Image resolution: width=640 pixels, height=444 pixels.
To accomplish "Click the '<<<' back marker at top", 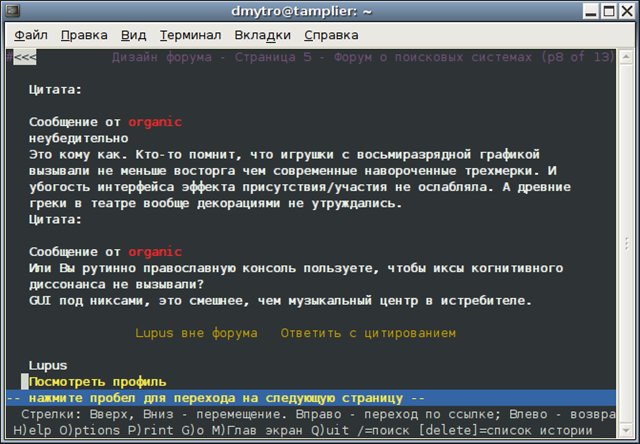I will coord(24,57).
